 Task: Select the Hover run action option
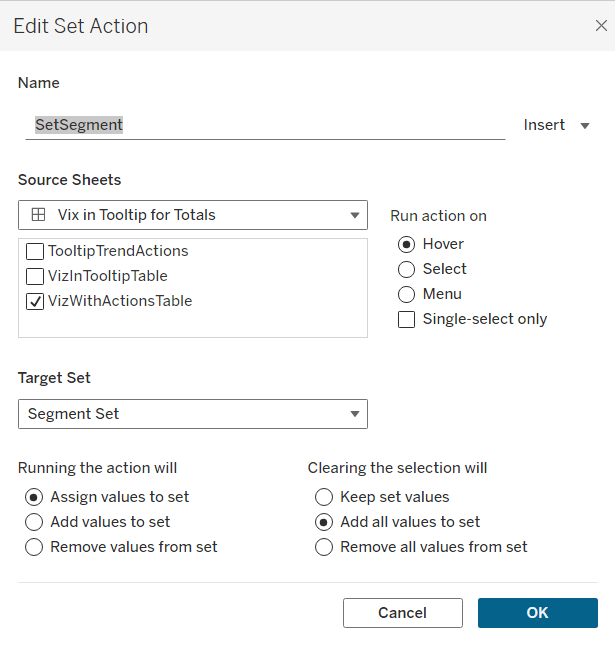click(407, 244)
